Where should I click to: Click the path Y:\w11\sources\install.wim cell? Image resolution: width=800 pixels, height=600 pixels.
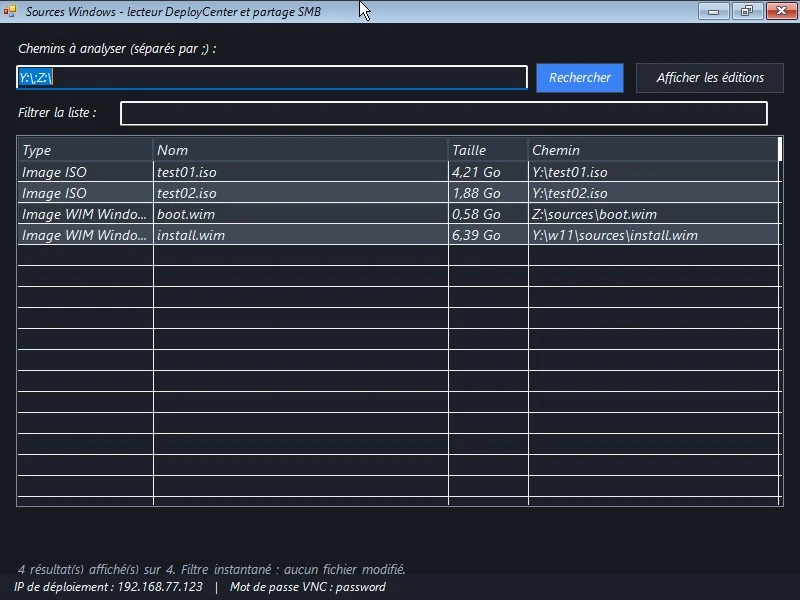(654, 235)
